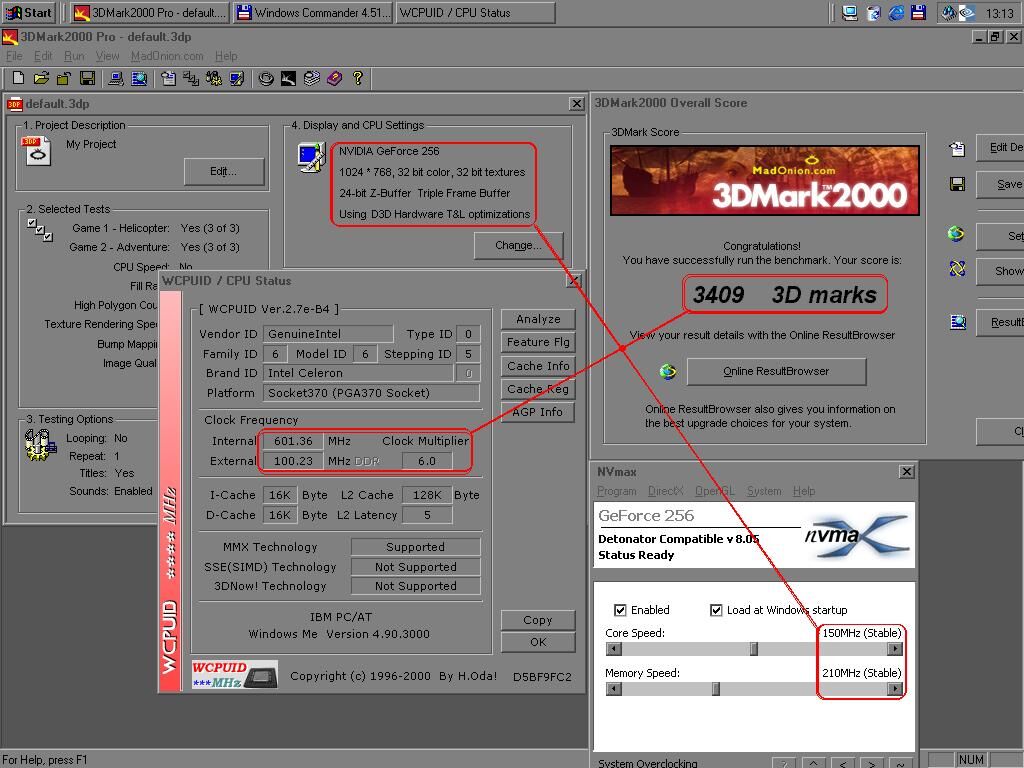The image size is (1024, 768).
Task: Click the Cache Info button
Action: 538,366
